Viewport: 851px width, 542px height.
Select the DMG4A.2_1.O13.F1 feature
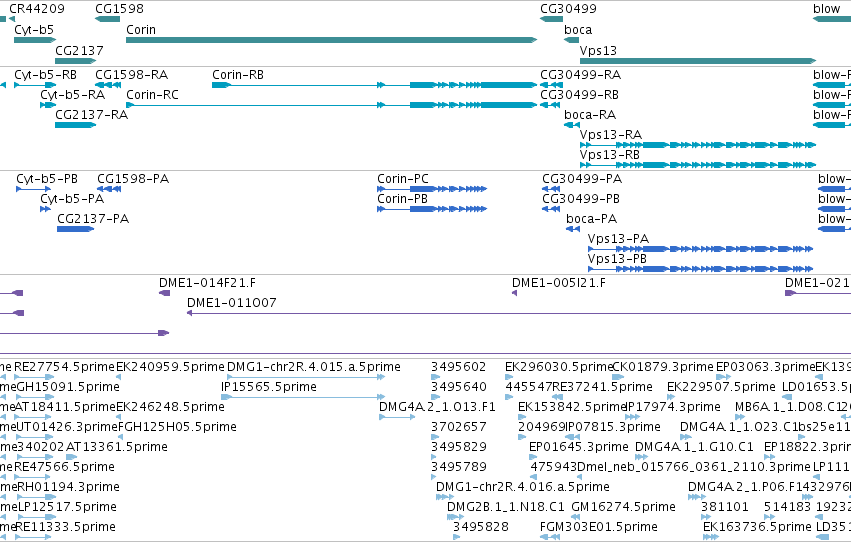coord(397,417)
